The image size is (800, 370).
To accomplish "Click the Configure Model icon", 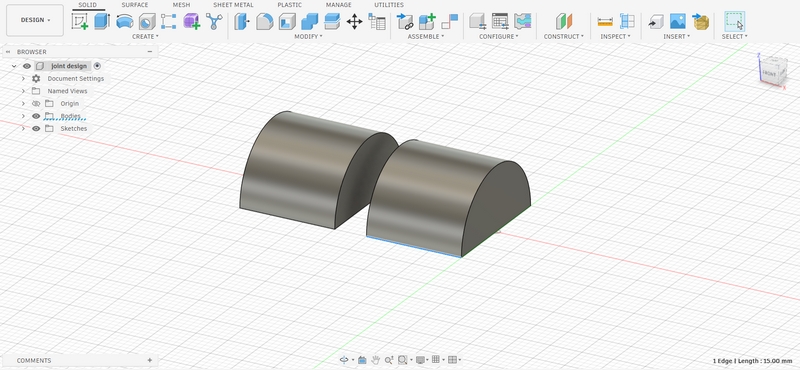I will pos(478,21).
